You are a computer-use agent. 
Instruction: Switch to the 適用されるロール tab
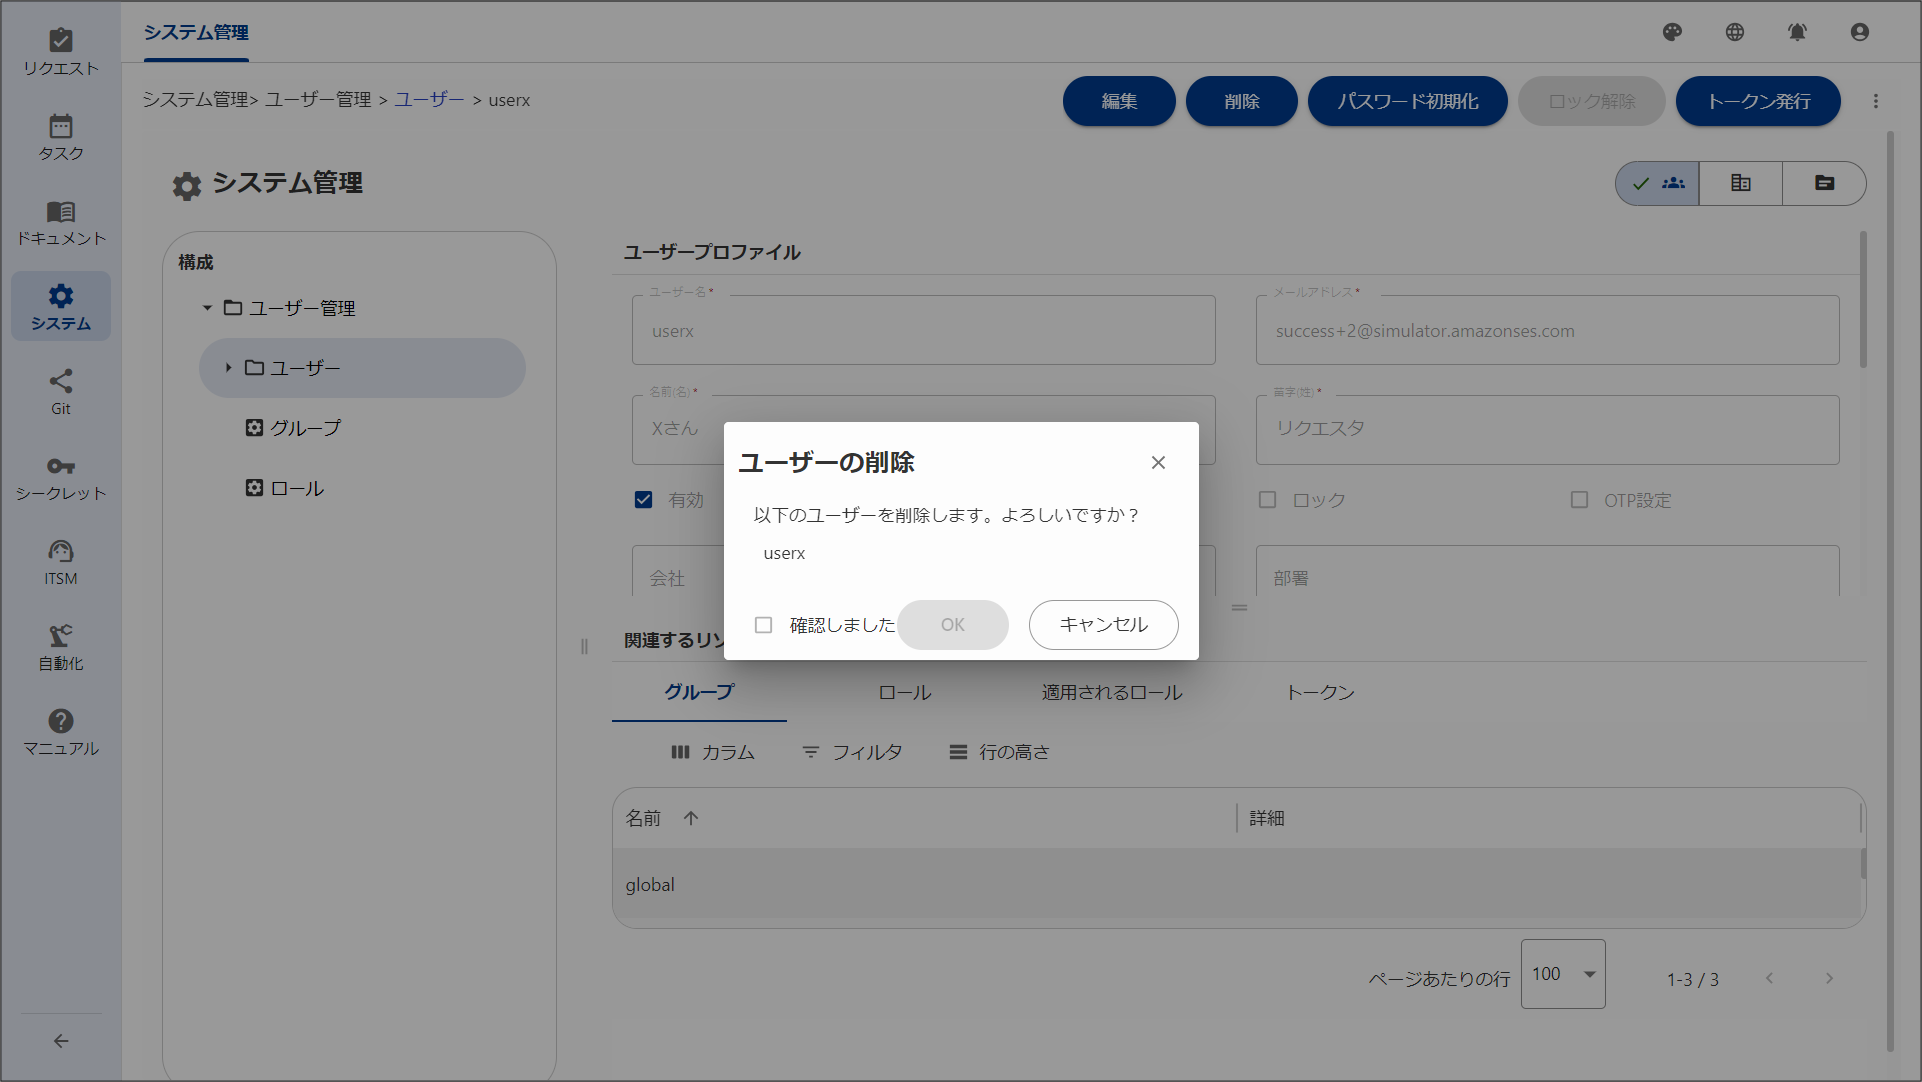point(1112,692)
